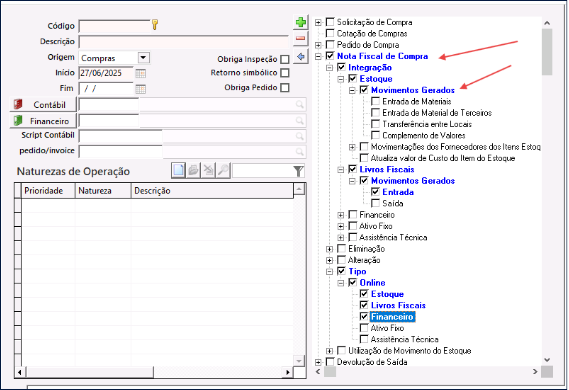This screenshot has height=390, width=569.
Task: Select Assistência Técnica under Online
Action: coord(405,339)
